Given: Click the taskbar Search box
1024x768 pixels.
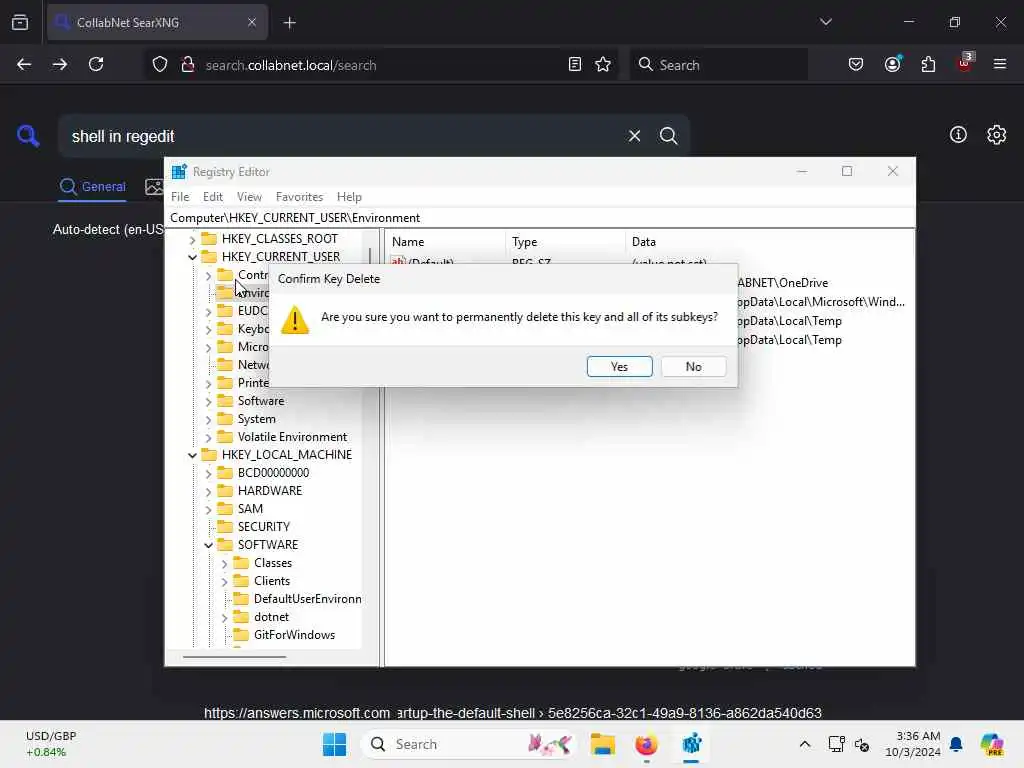Looking at the screenshot, I should (468, 744).
